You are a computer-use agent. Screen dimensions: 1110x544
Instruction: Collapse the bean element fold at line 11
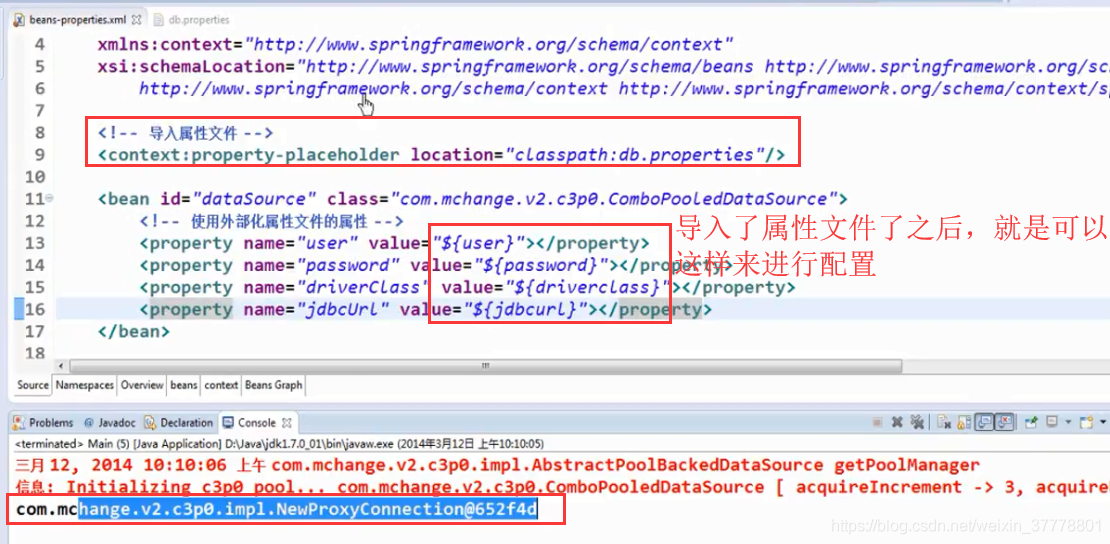[50, 199]
